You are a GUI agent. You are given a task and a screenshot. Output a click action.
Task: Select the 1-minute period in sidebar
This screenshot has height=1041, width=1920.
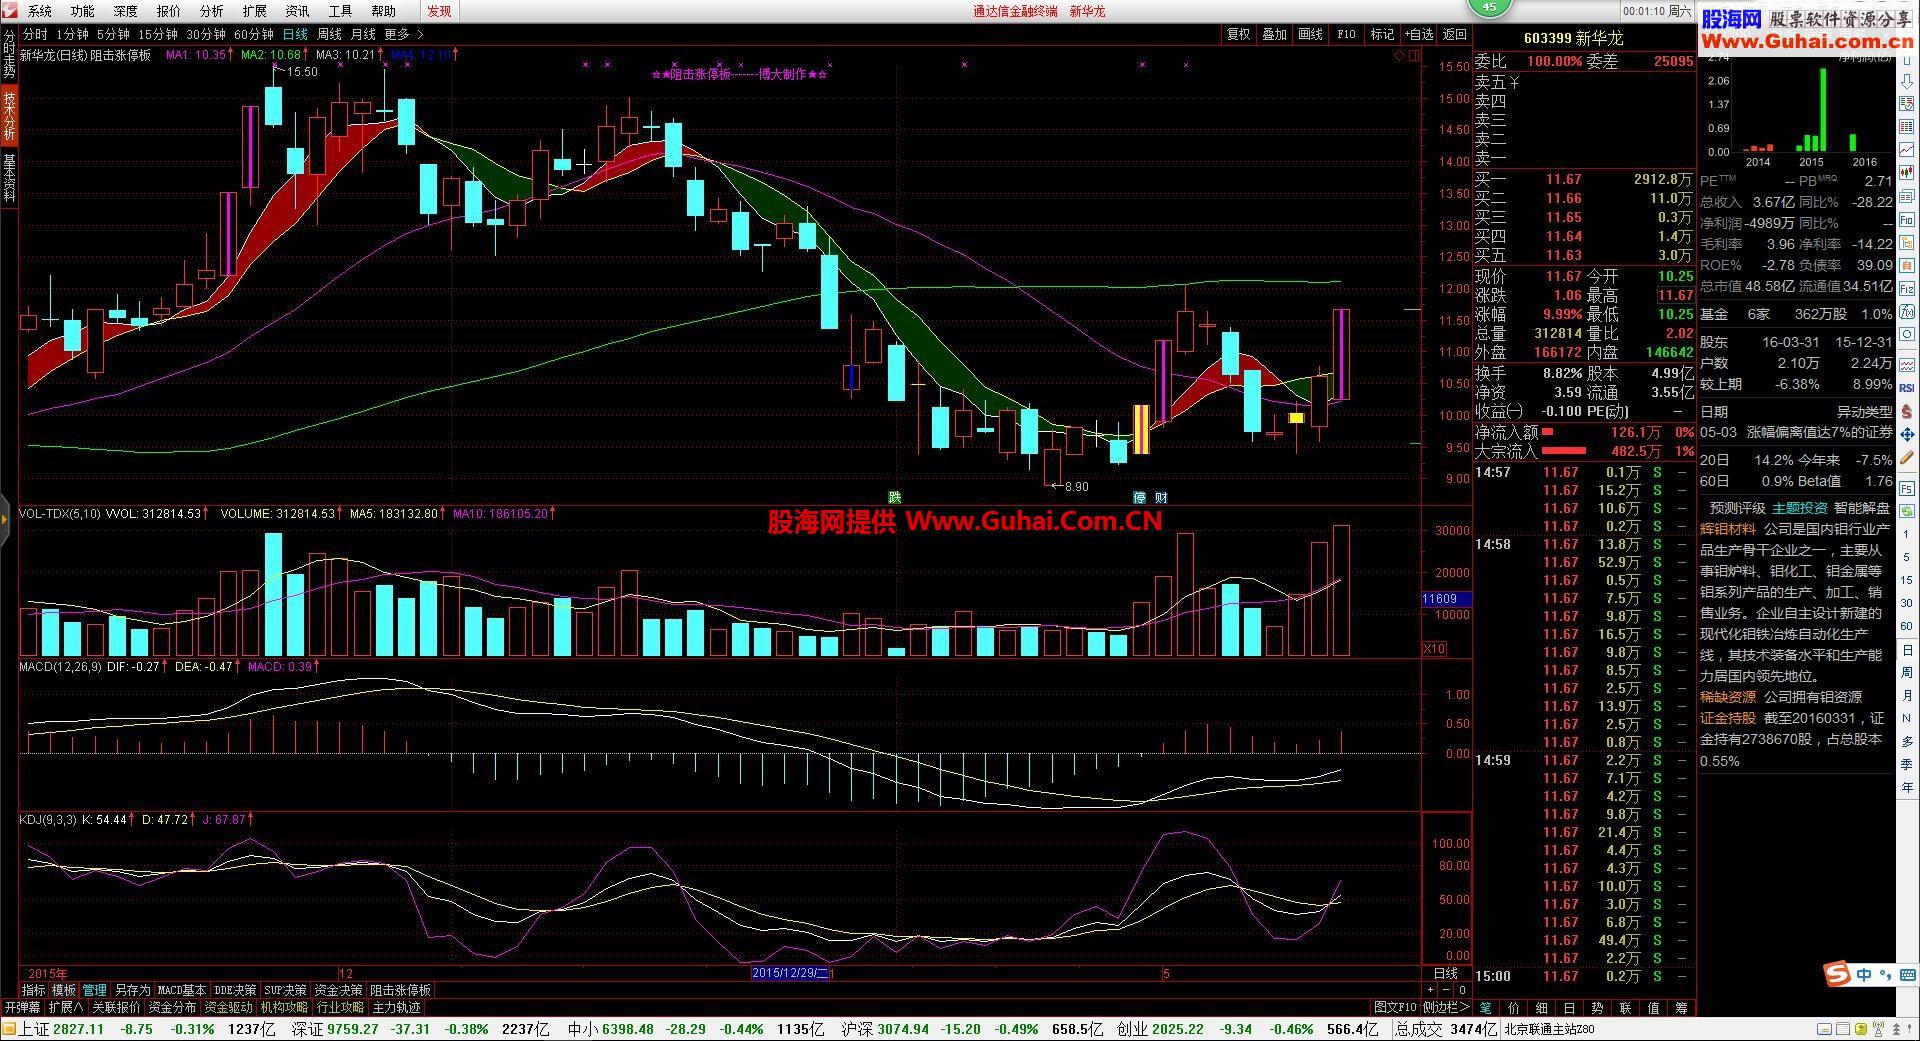(1907, 534)
